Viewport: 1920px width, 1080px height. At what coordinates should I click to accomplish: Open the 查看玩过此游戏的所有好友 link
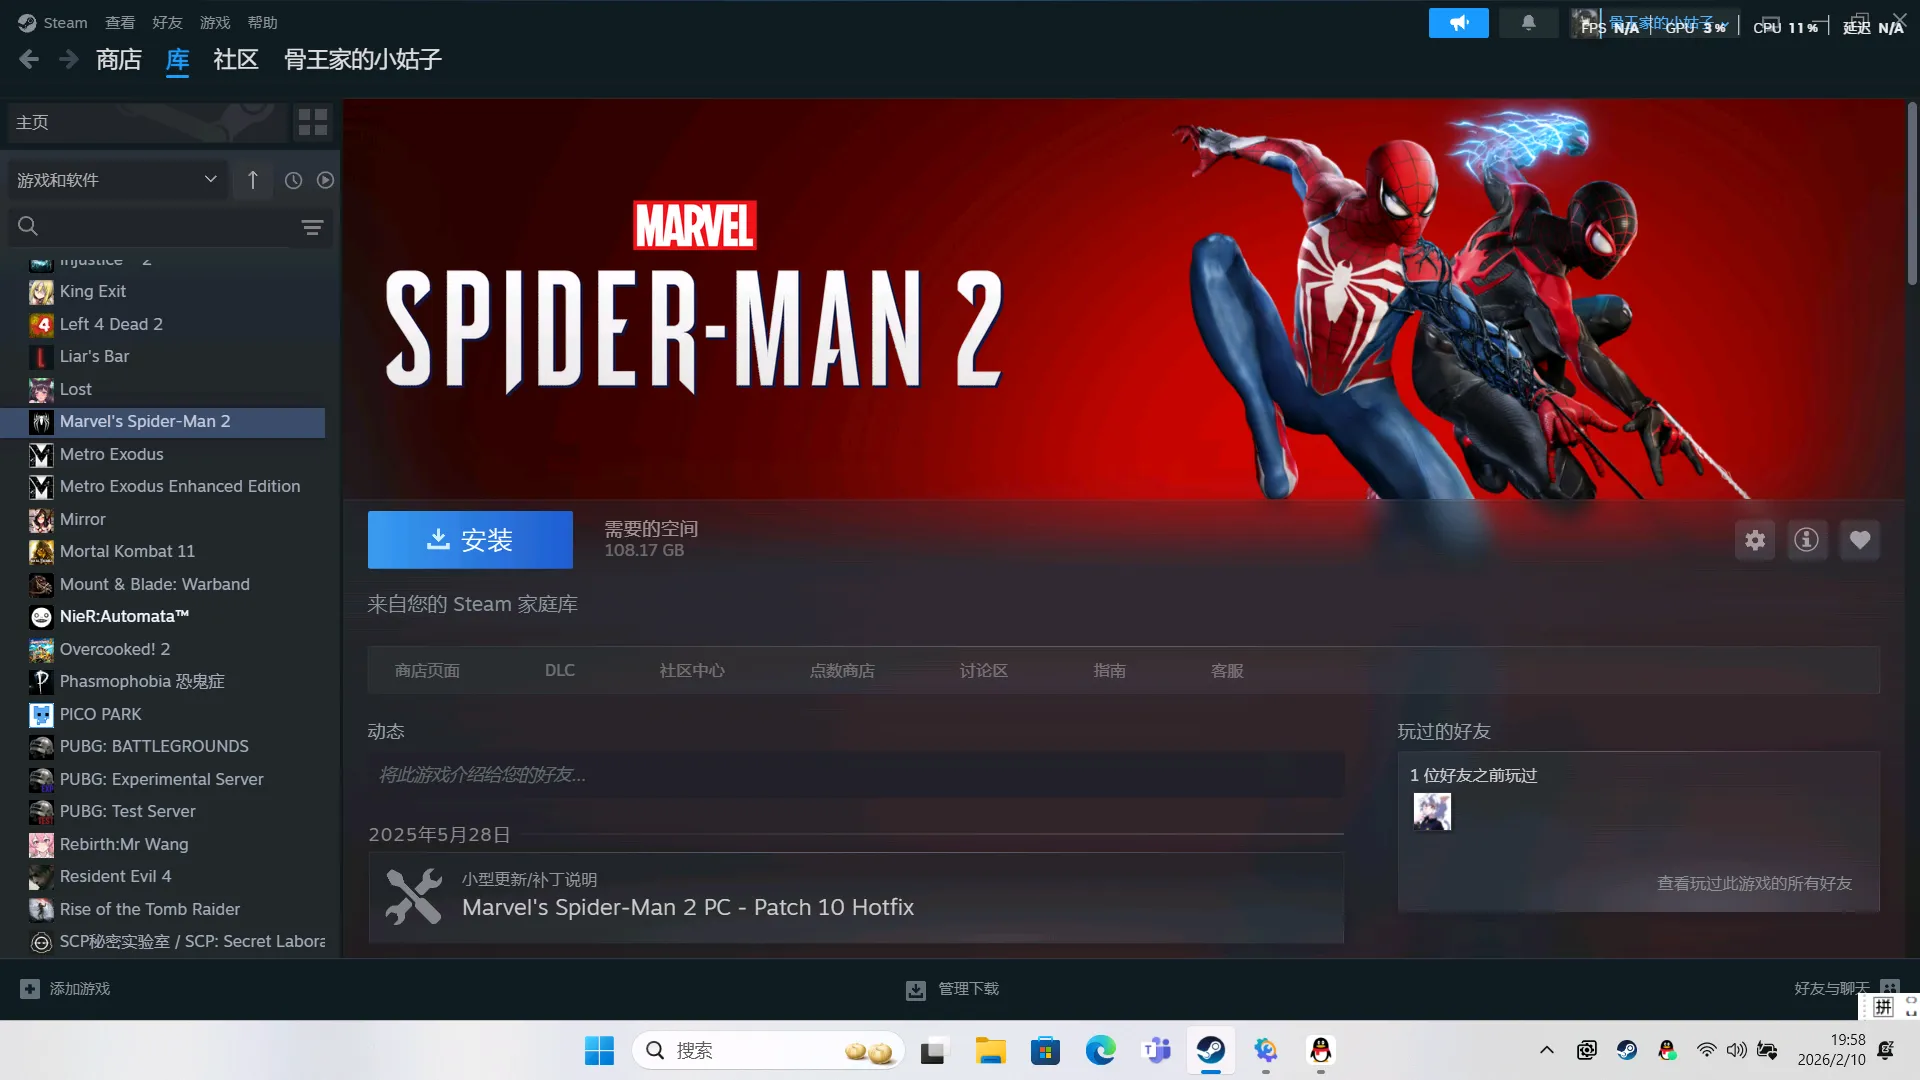pos(1754,883)
